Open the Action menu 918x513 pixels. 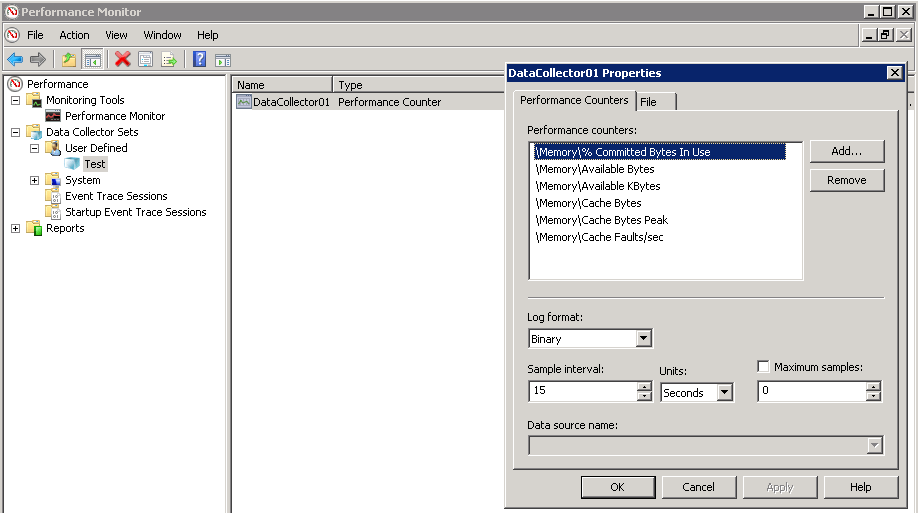[x=74, y=35]
